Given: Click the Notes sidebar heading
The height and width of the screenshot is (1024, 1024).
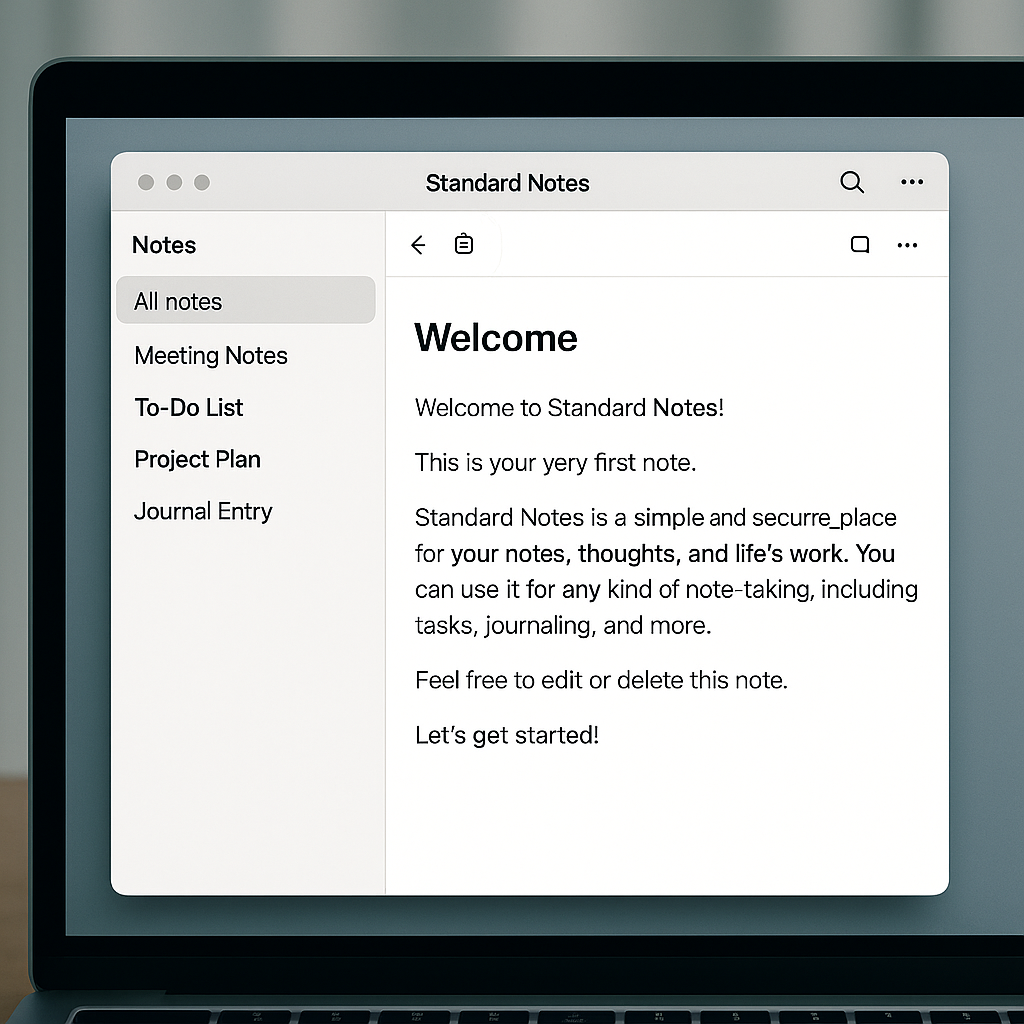Looking at the screenshot, I should 164,245.
